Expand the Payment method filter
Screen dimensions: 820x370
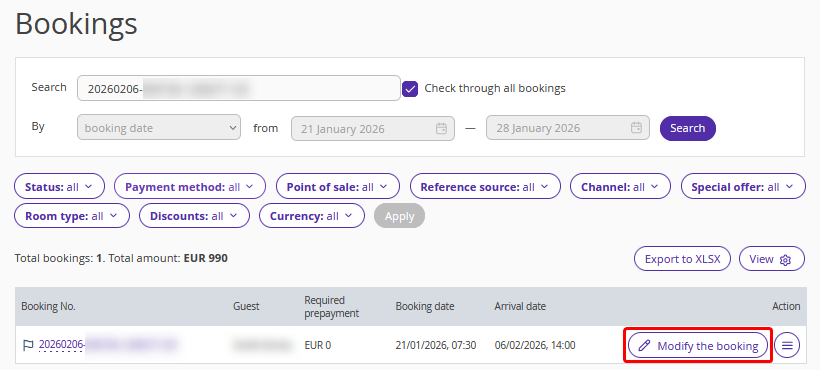point(190,187)
